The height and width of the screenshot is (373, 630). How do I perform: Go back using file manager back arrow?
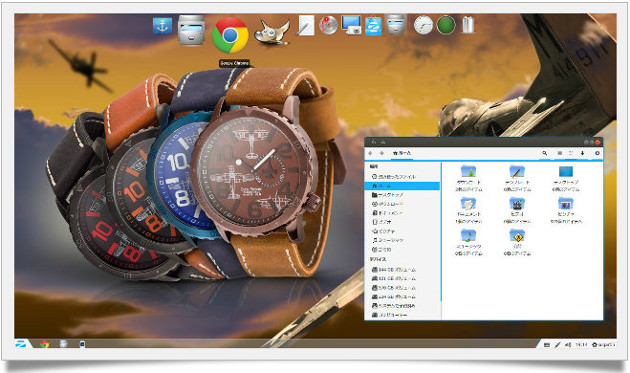coord(370,153)
